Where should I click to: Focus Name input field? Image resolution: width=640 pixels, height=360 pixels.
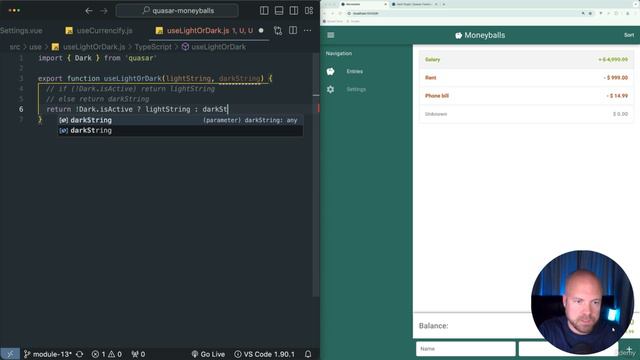click(x=466, y=349)
